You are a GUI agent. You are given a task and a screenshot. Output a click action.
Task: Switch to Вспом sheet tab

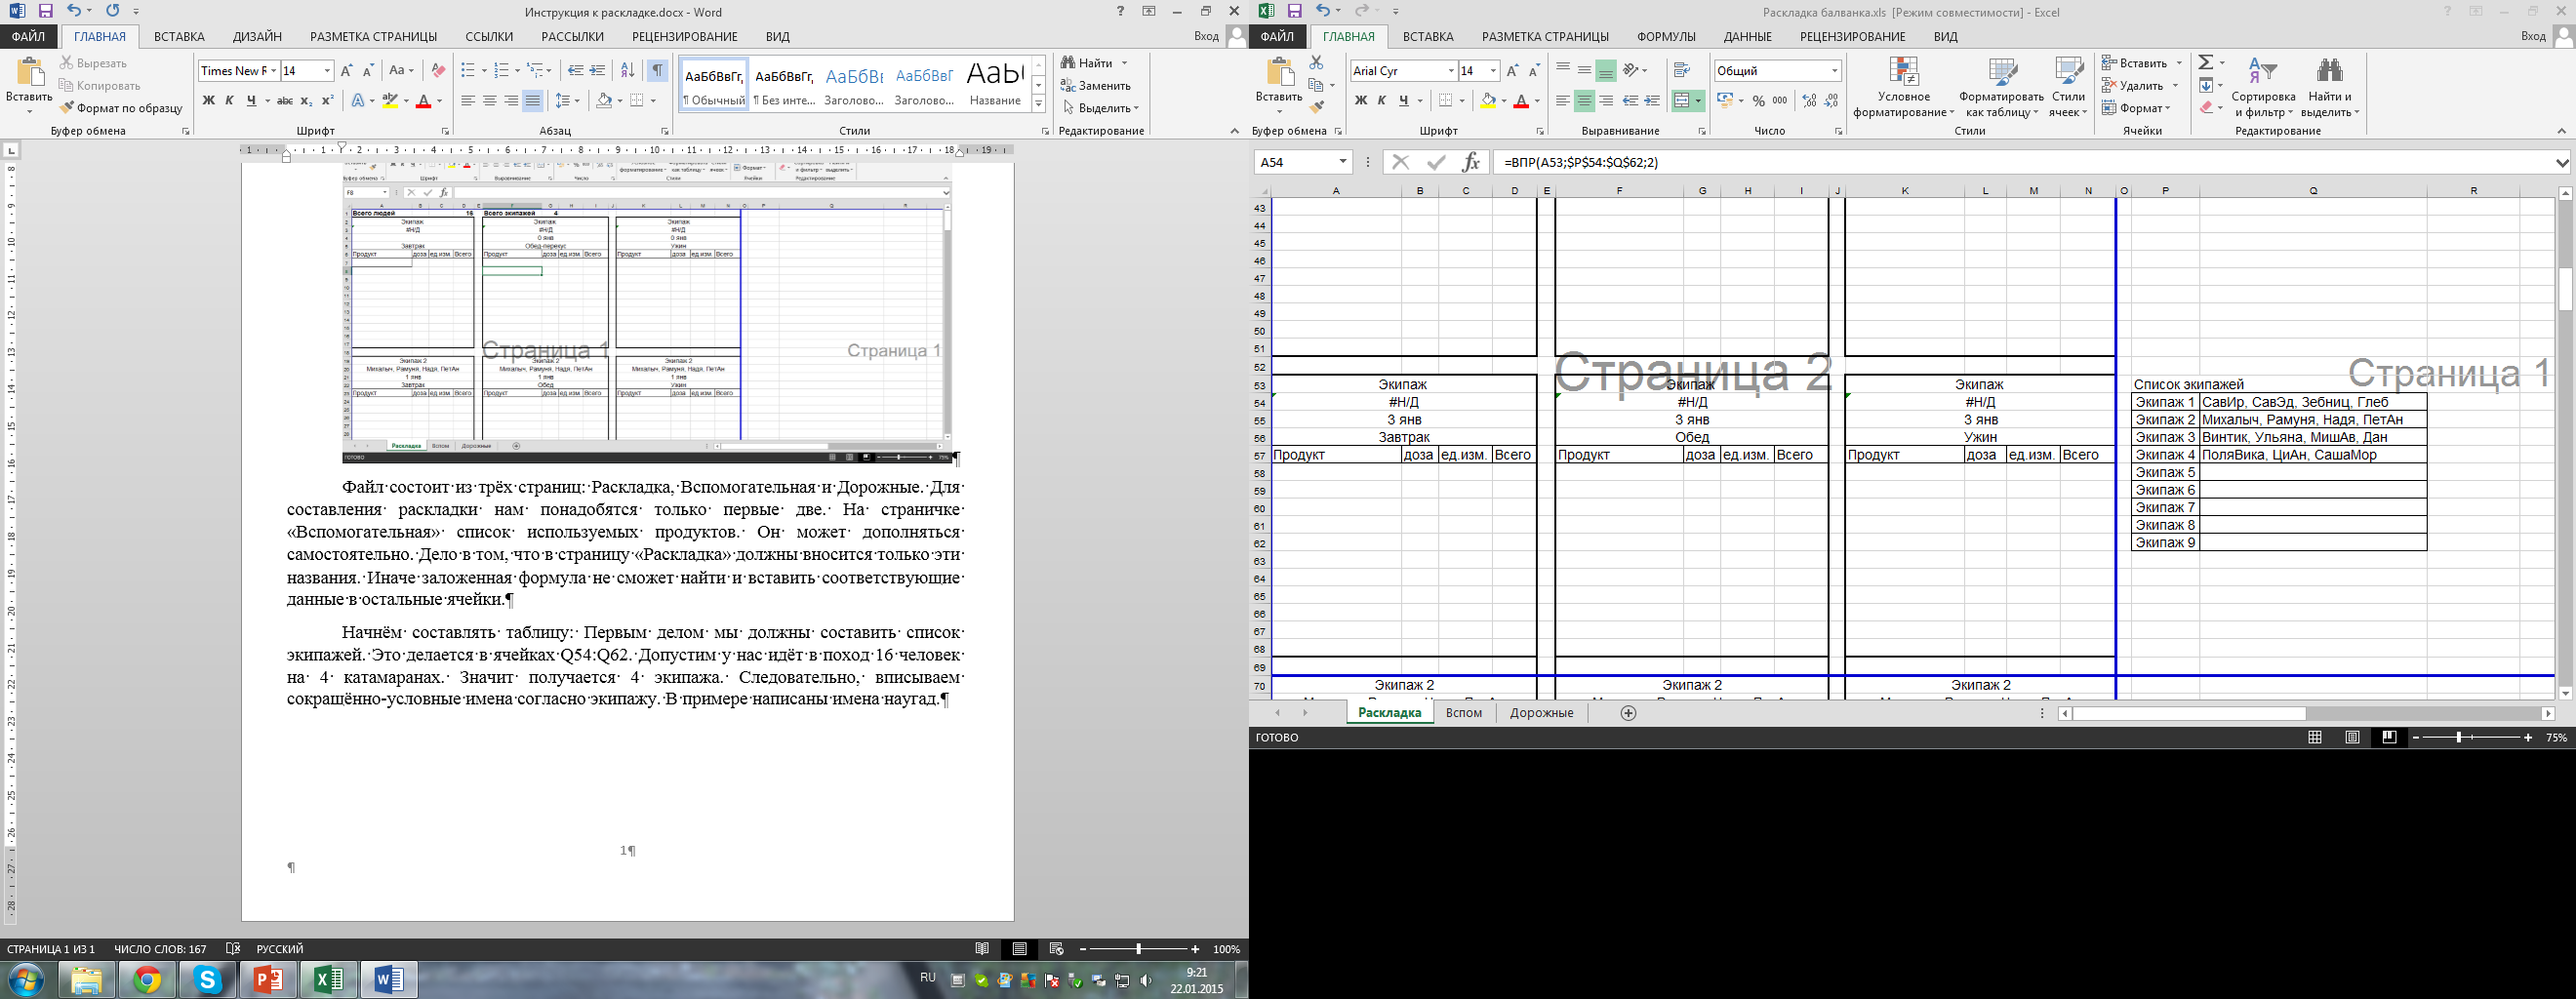(x=1464, y=713)
